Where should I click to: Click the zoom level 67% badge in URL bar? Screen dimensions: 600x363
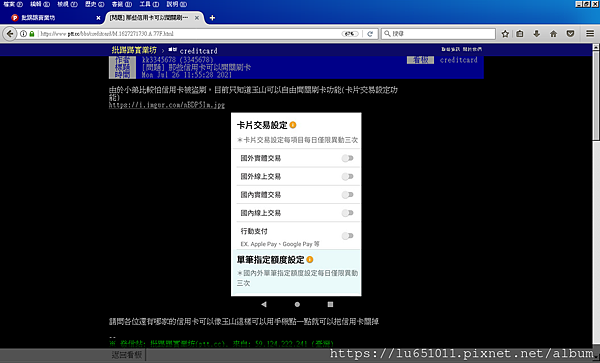(x=350, y=34)
